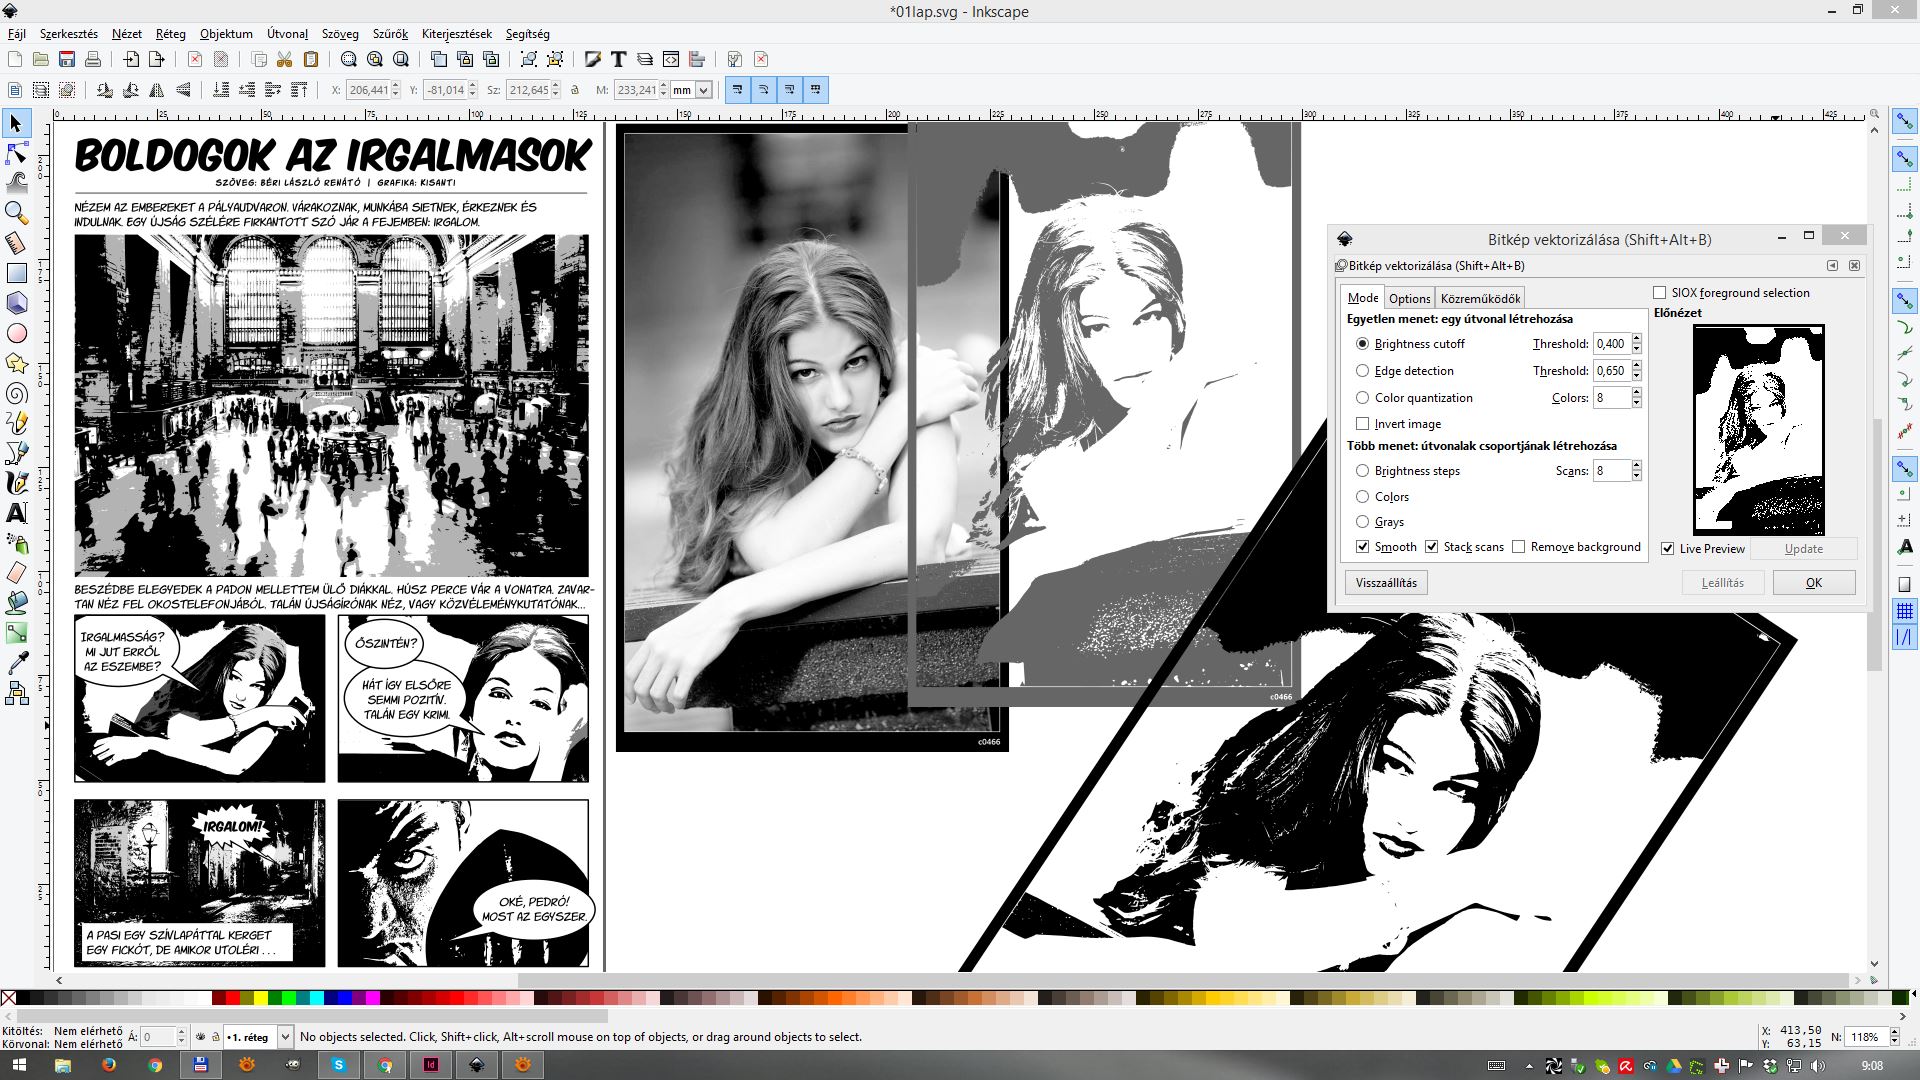Open the Szerkesztés menu
This screenshot has width=1920, height=1080.
(69, 34)
